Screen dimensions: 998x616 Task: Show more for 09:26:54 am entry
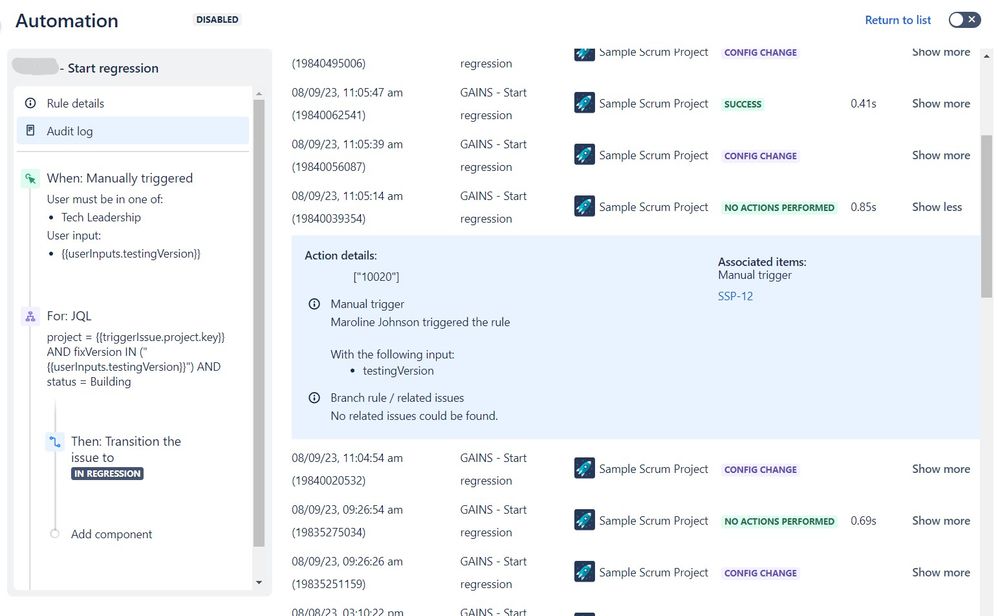click(x=941, y=521)
